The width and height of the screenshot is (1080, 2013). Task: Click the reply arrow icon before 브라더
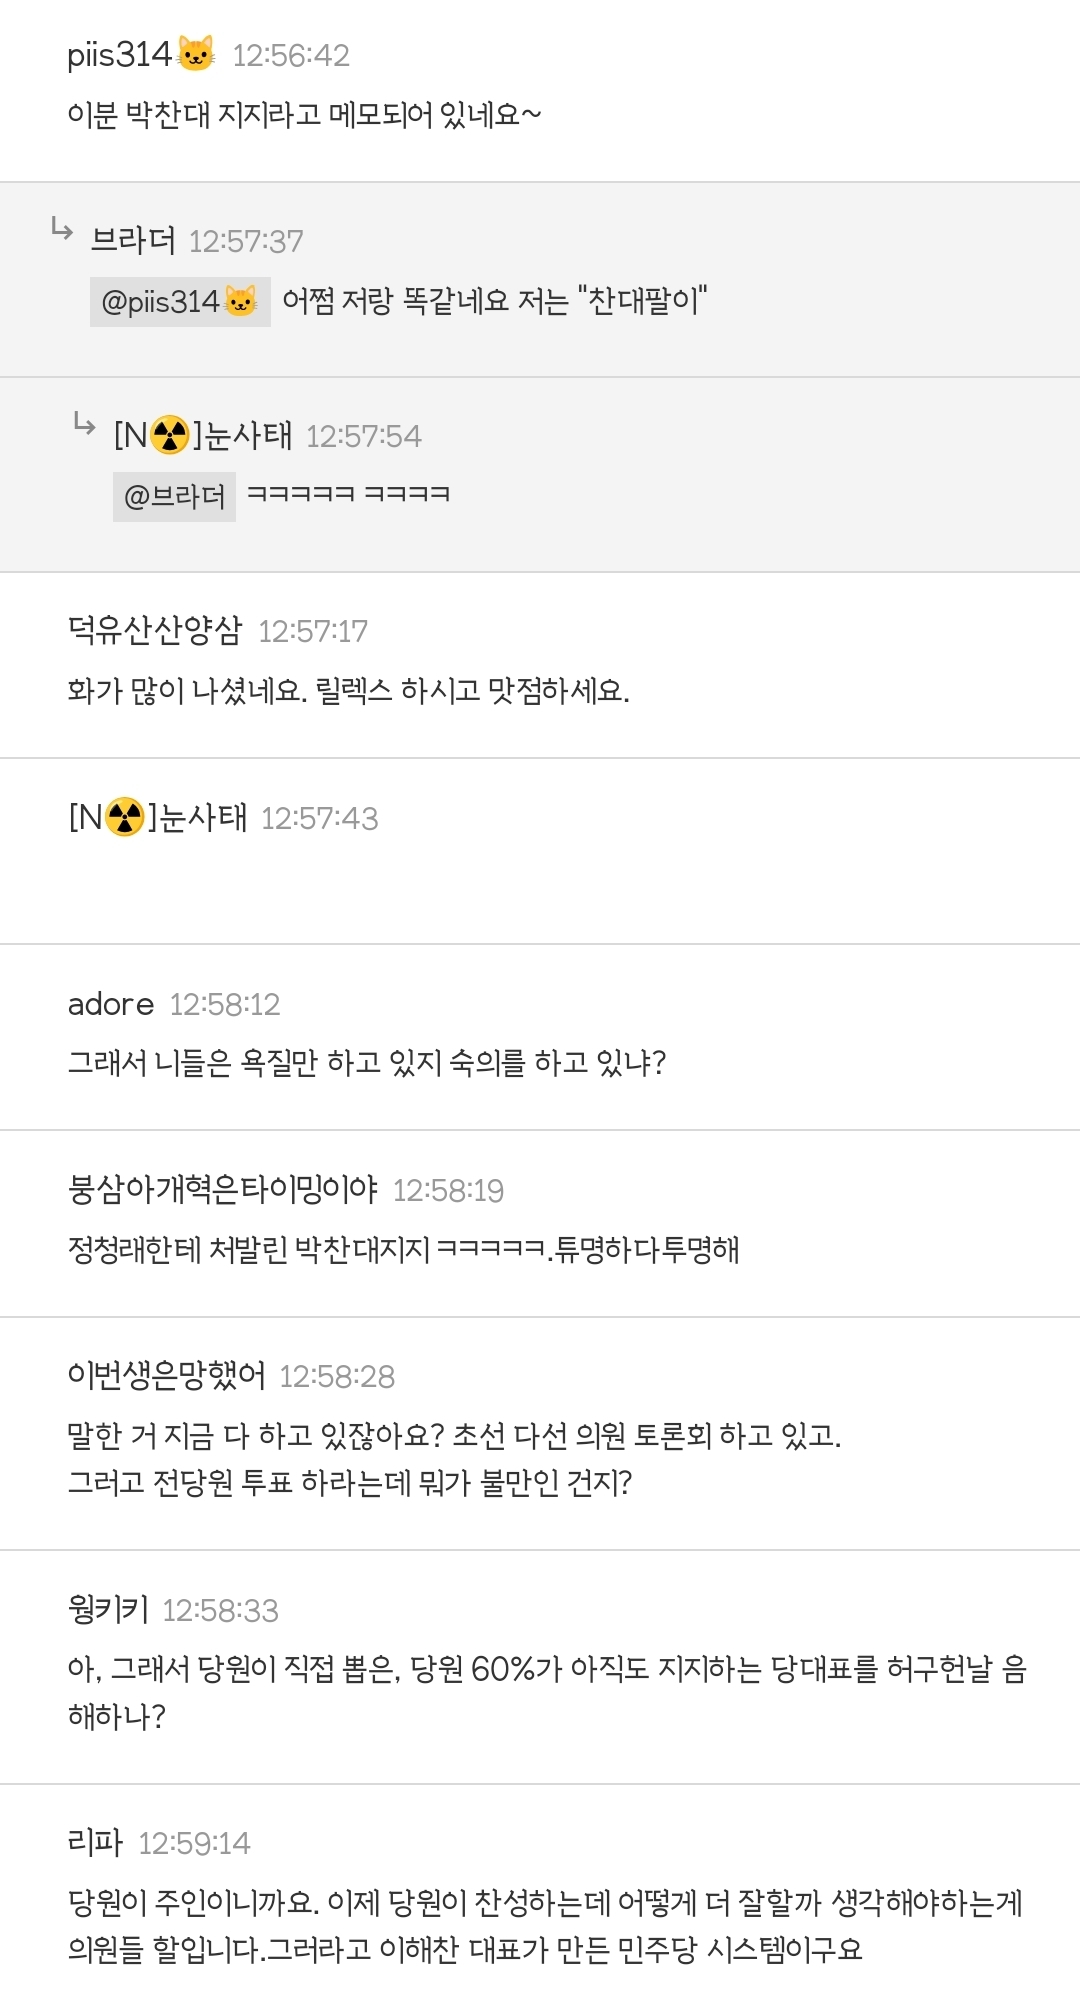click(62, 231)
